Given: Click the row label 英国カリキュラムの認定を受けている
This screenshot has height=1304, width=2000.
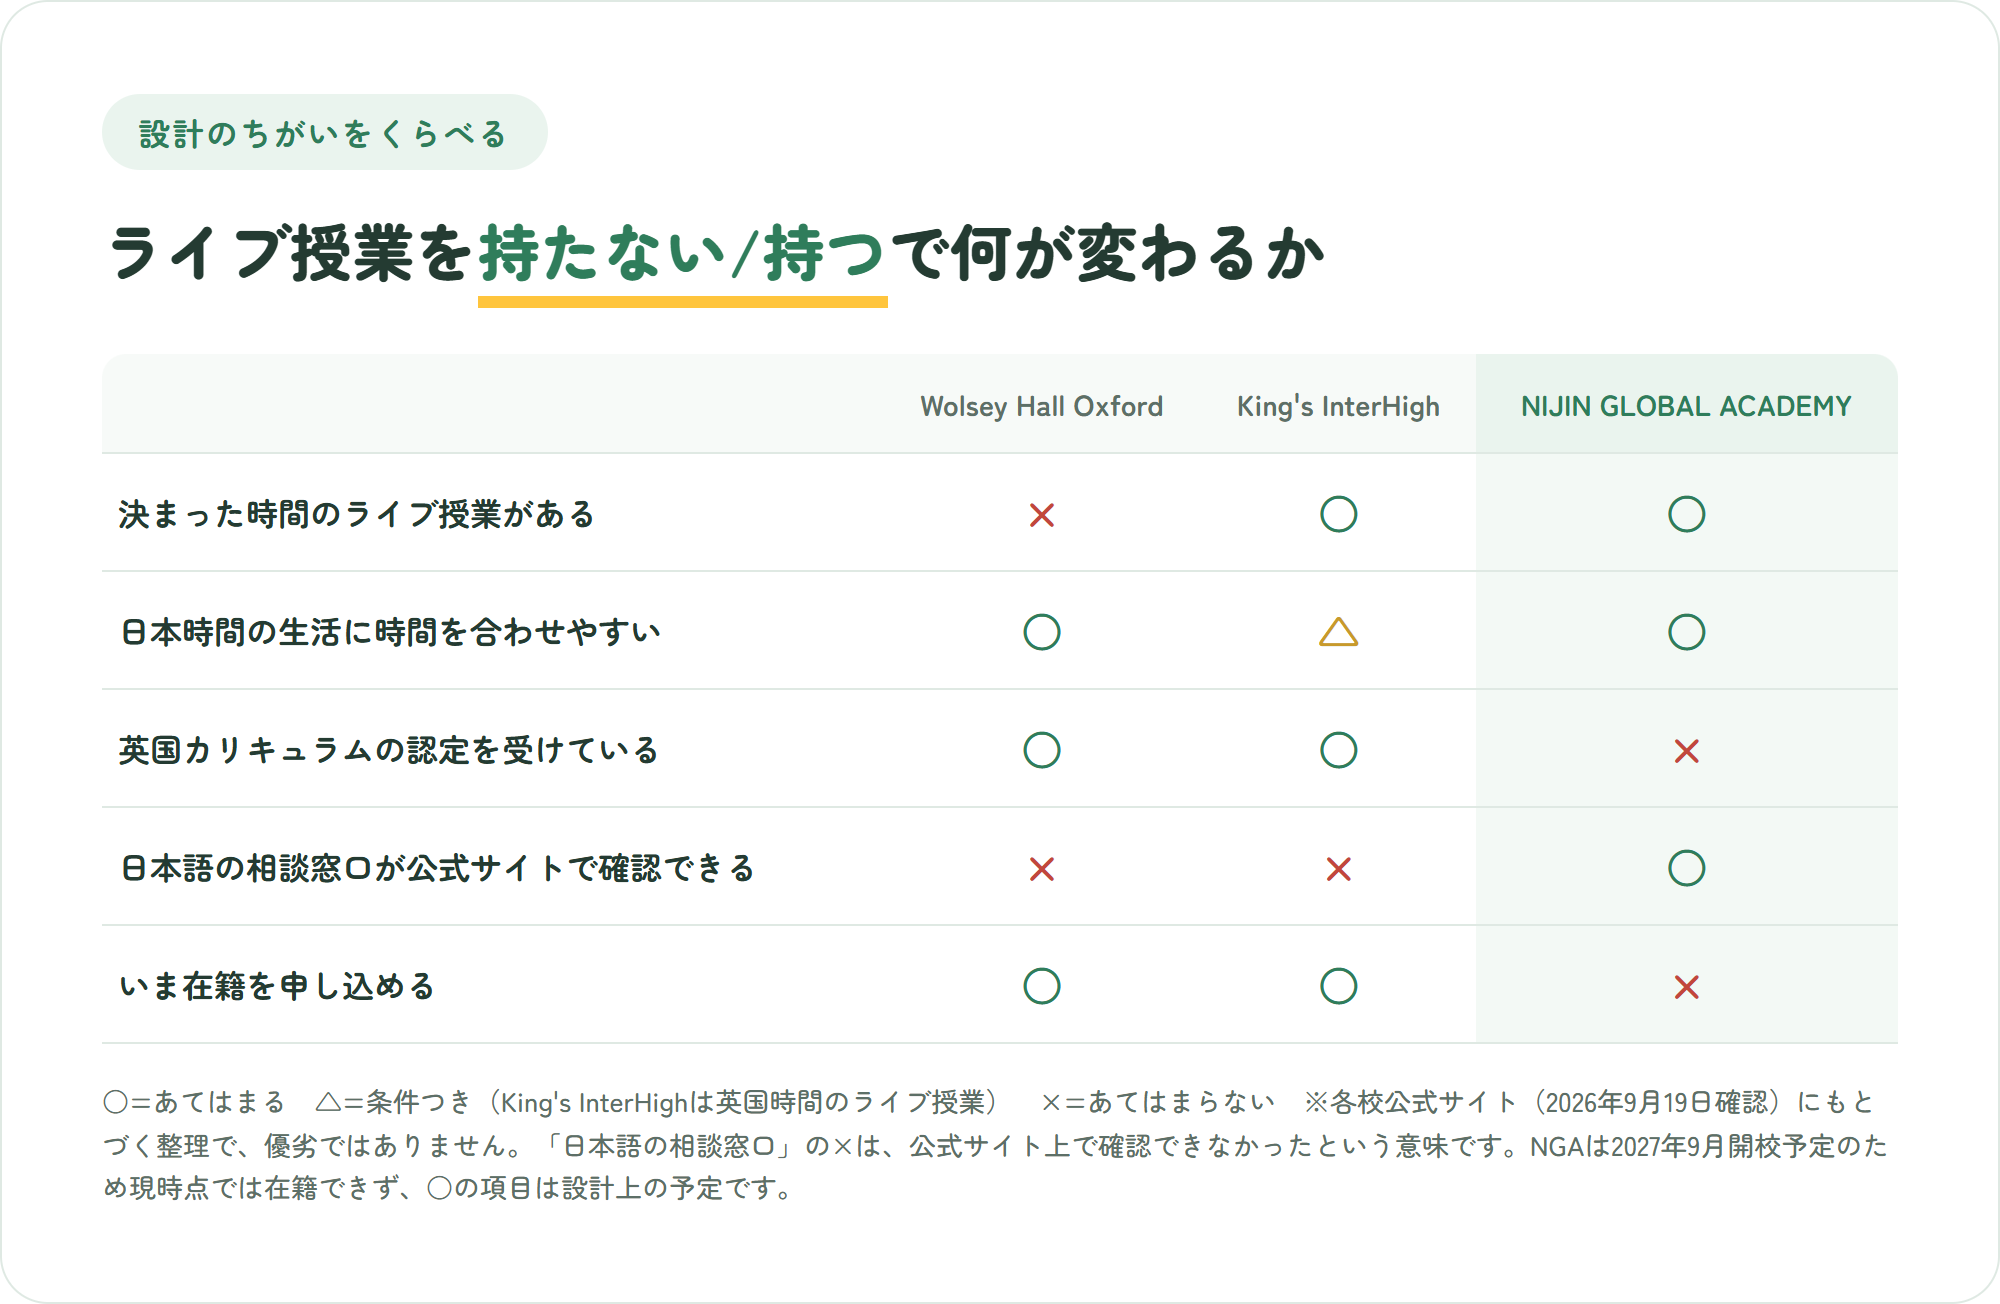Looking at the screenshot, I should click(x=389, y=750).
